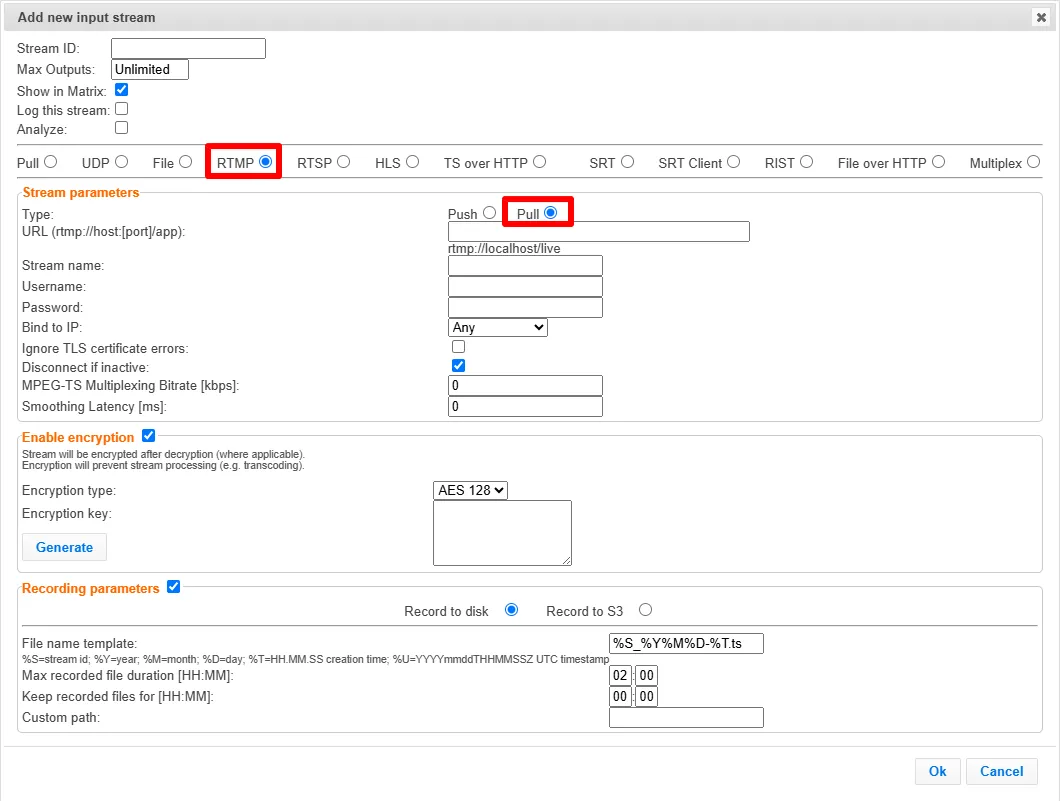Open the Bind to IP dropdown
This screenshot has height=801, width=1060.
(x=498, y=328)
